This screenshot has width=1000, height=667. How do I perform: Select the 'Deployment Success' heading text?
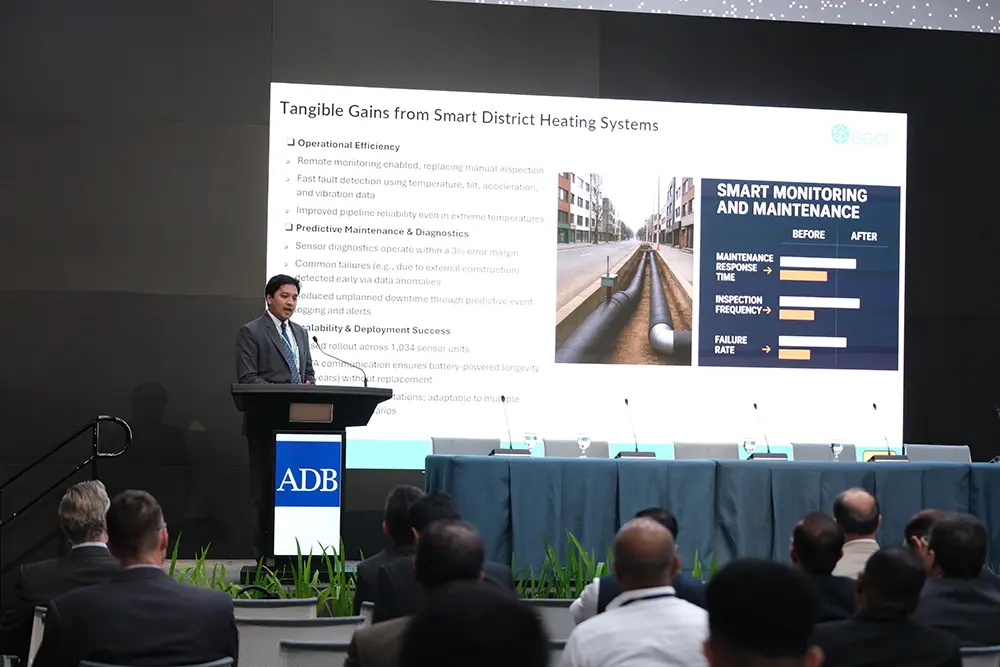point(402,330)
